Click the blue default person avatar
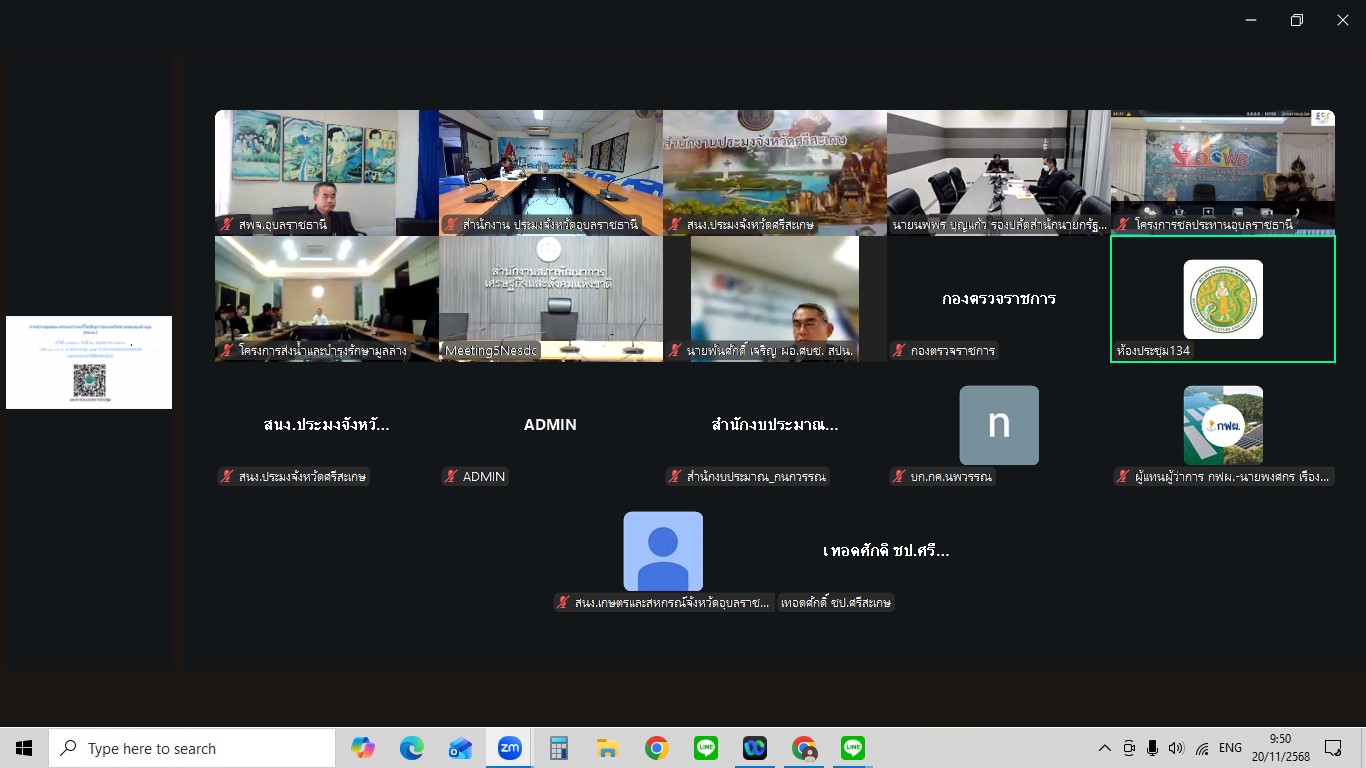The image size is (1366, 768). 662,551
